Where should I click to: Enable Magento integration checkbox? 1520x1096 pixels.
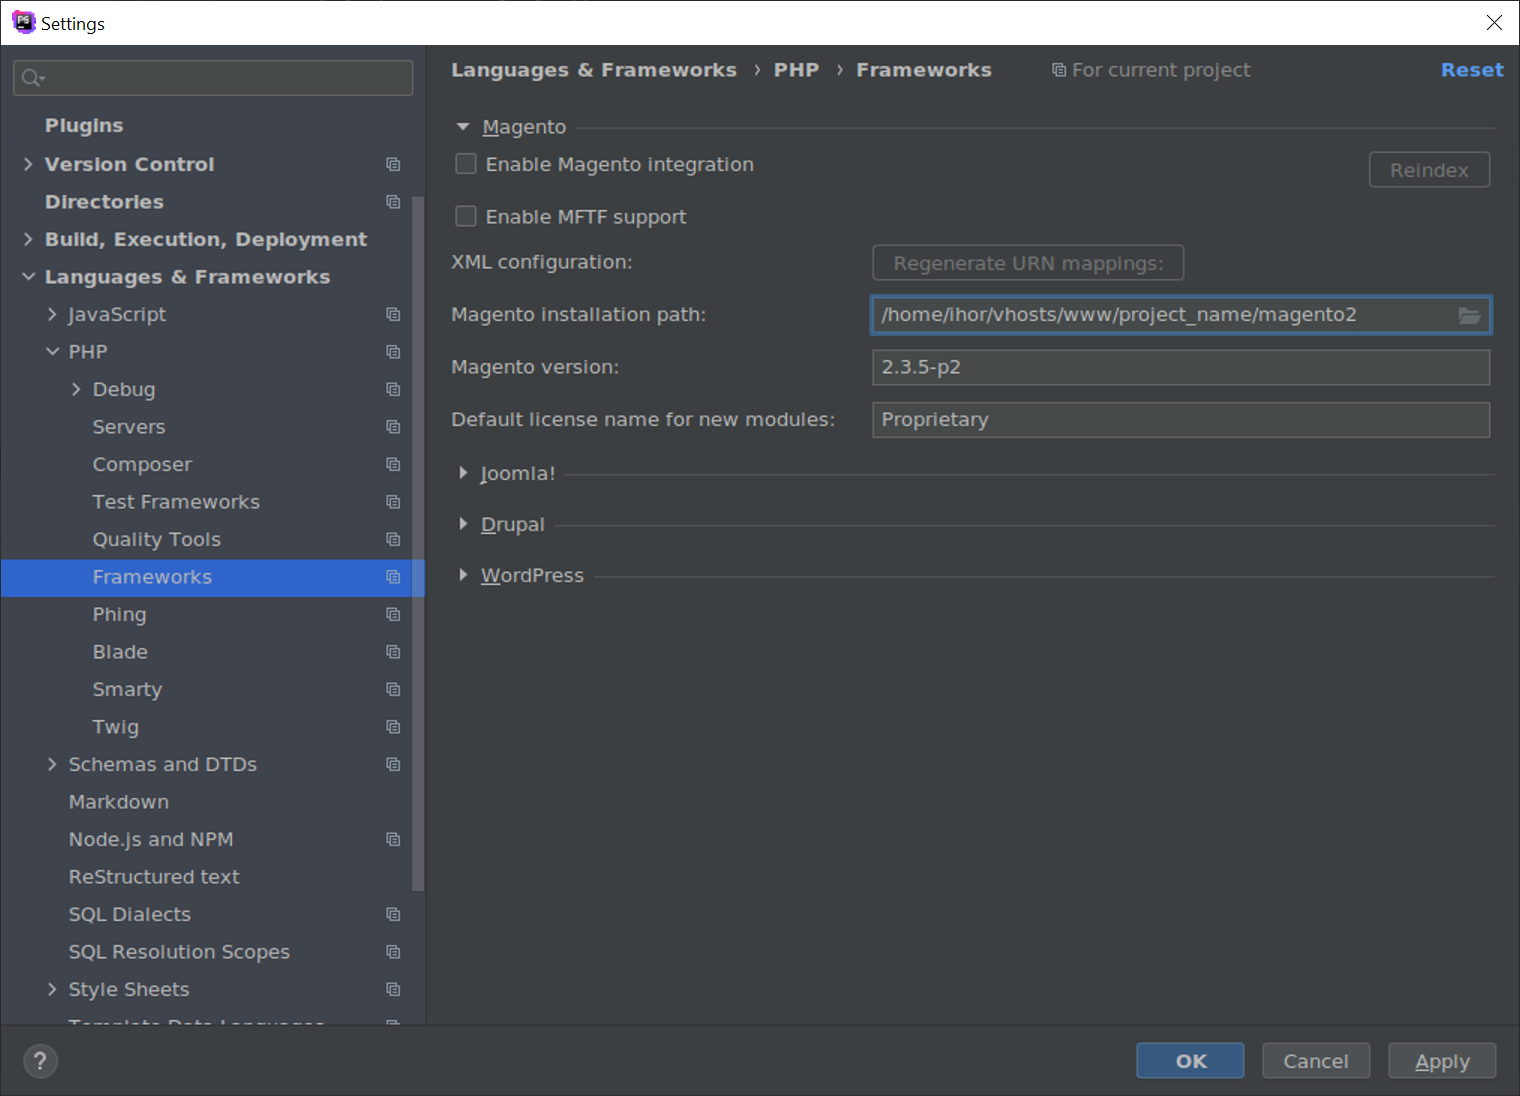click(466, 164)
